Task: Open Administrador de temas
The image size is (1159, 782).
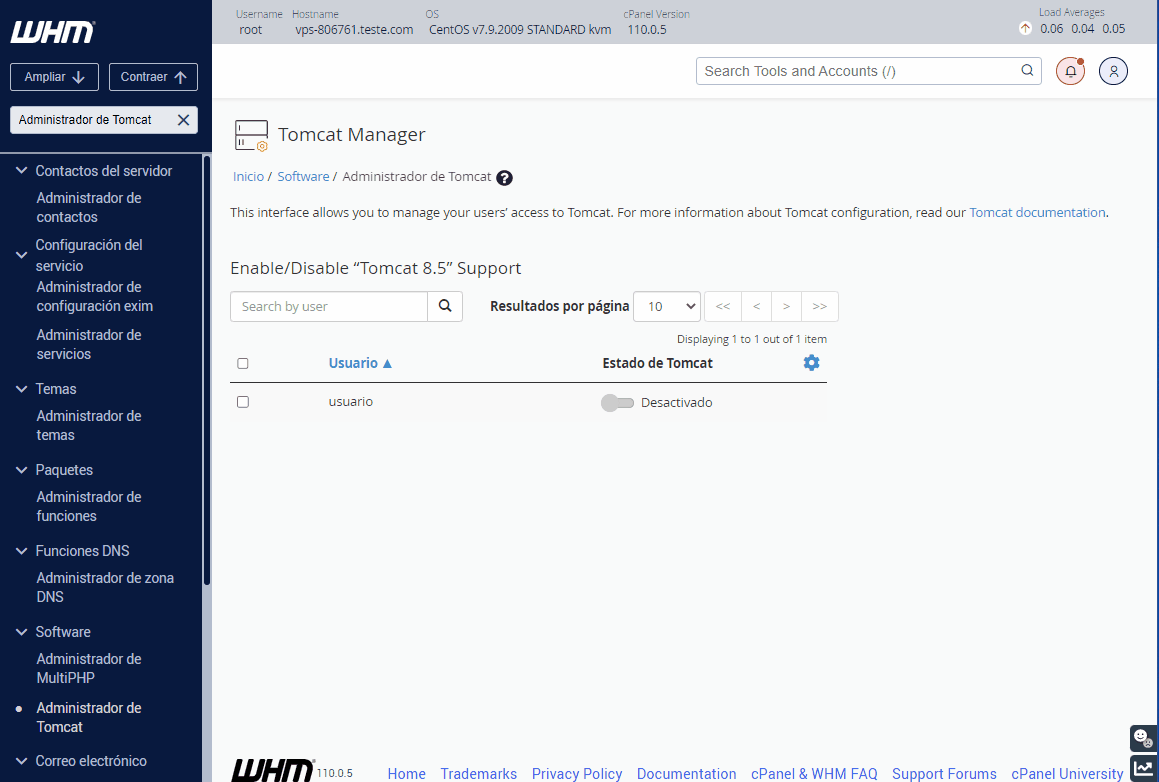Action: click(89, 426)
